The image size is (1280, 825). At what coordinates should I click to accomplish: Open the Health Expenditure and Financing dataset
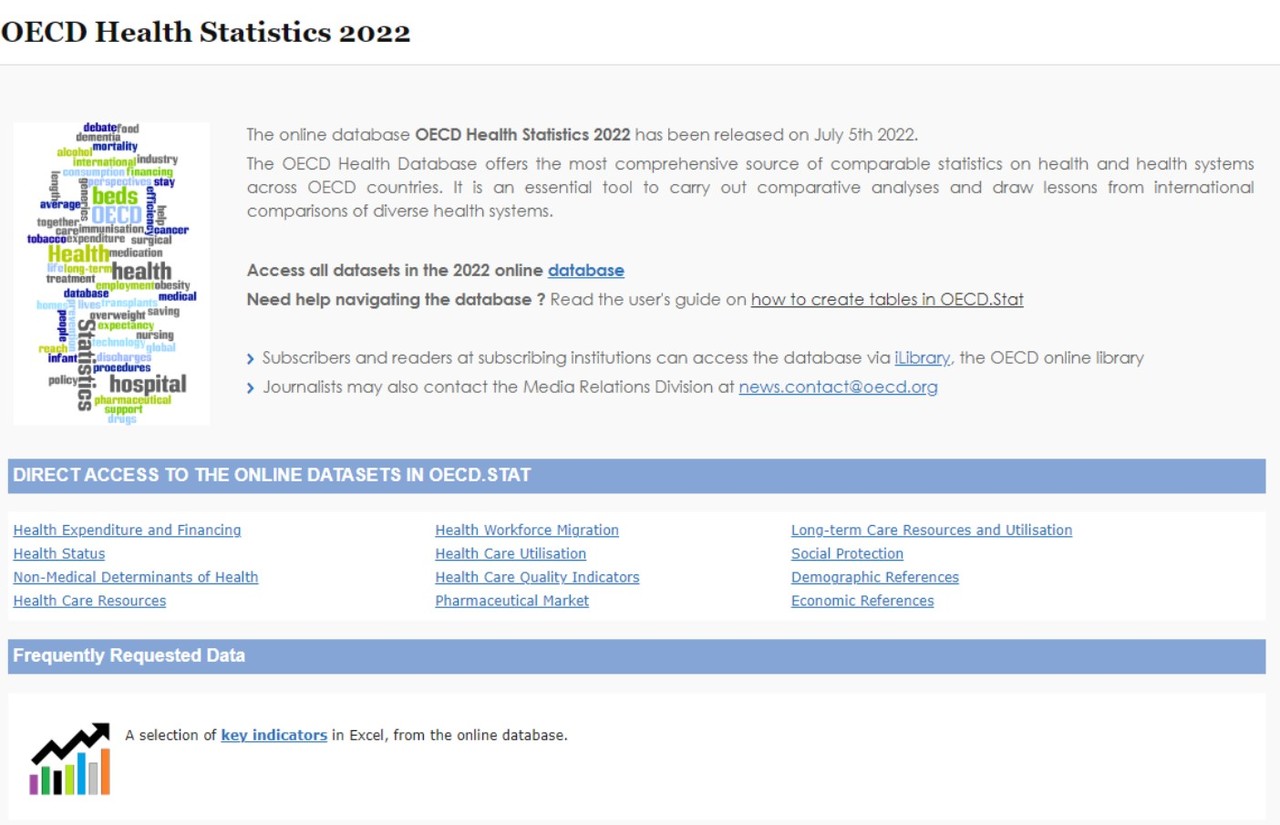(127, 530)
